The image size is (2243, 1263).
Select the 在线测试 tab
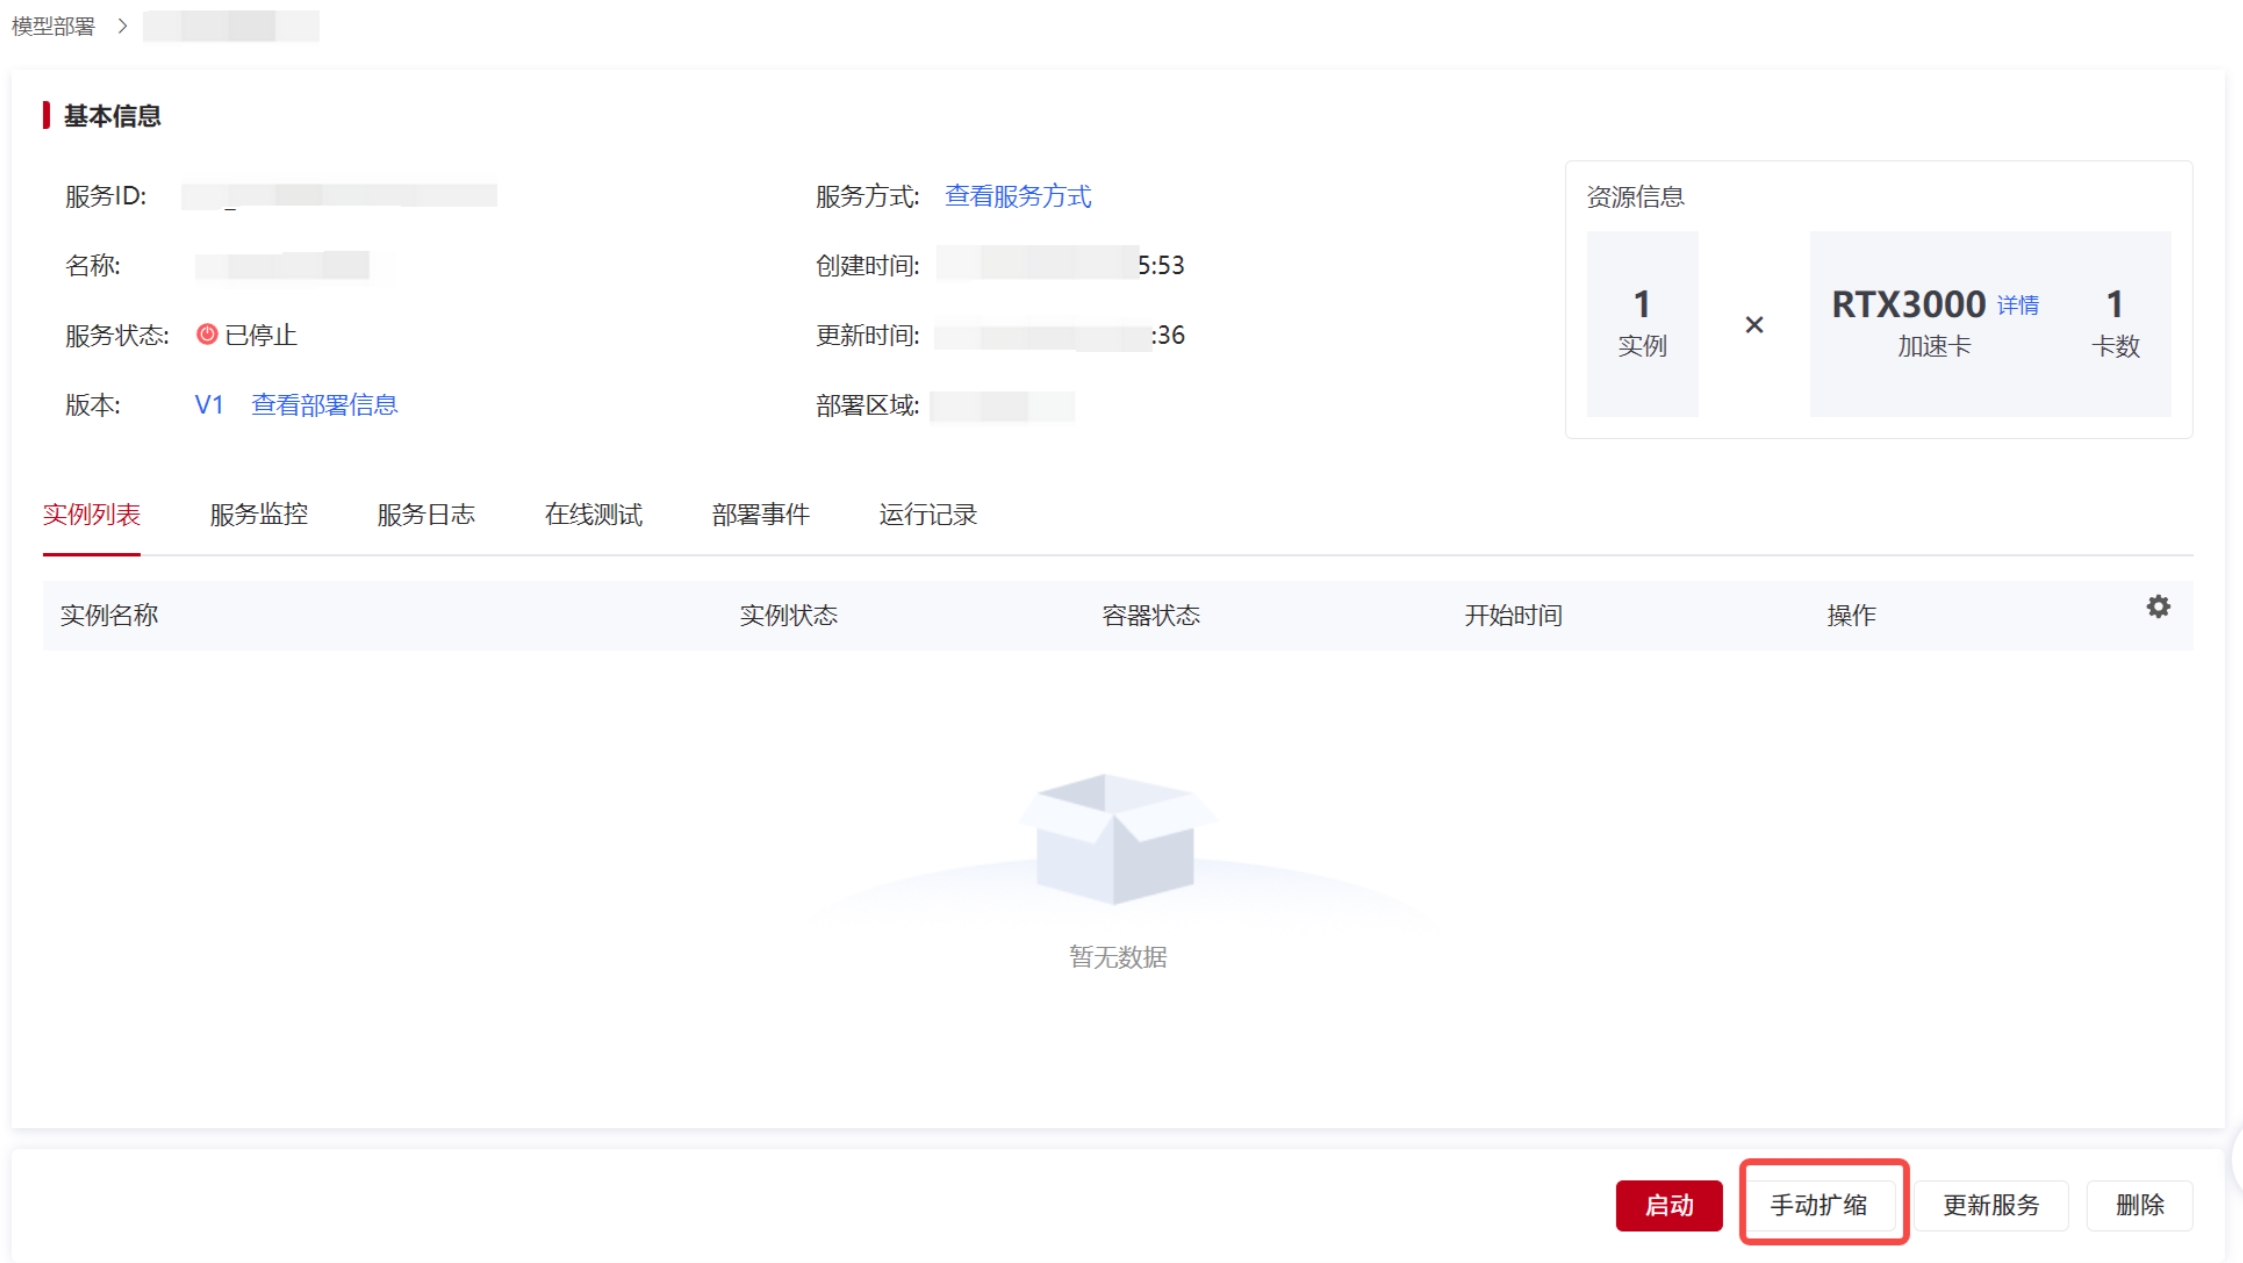593,515
